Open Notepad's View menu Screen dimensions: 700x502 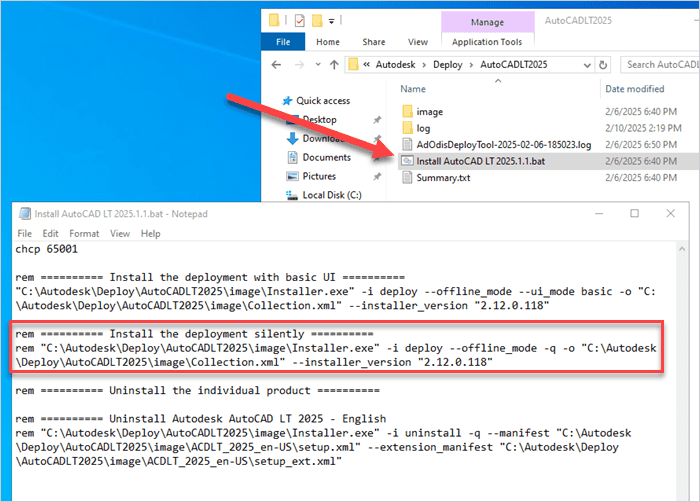120,234
